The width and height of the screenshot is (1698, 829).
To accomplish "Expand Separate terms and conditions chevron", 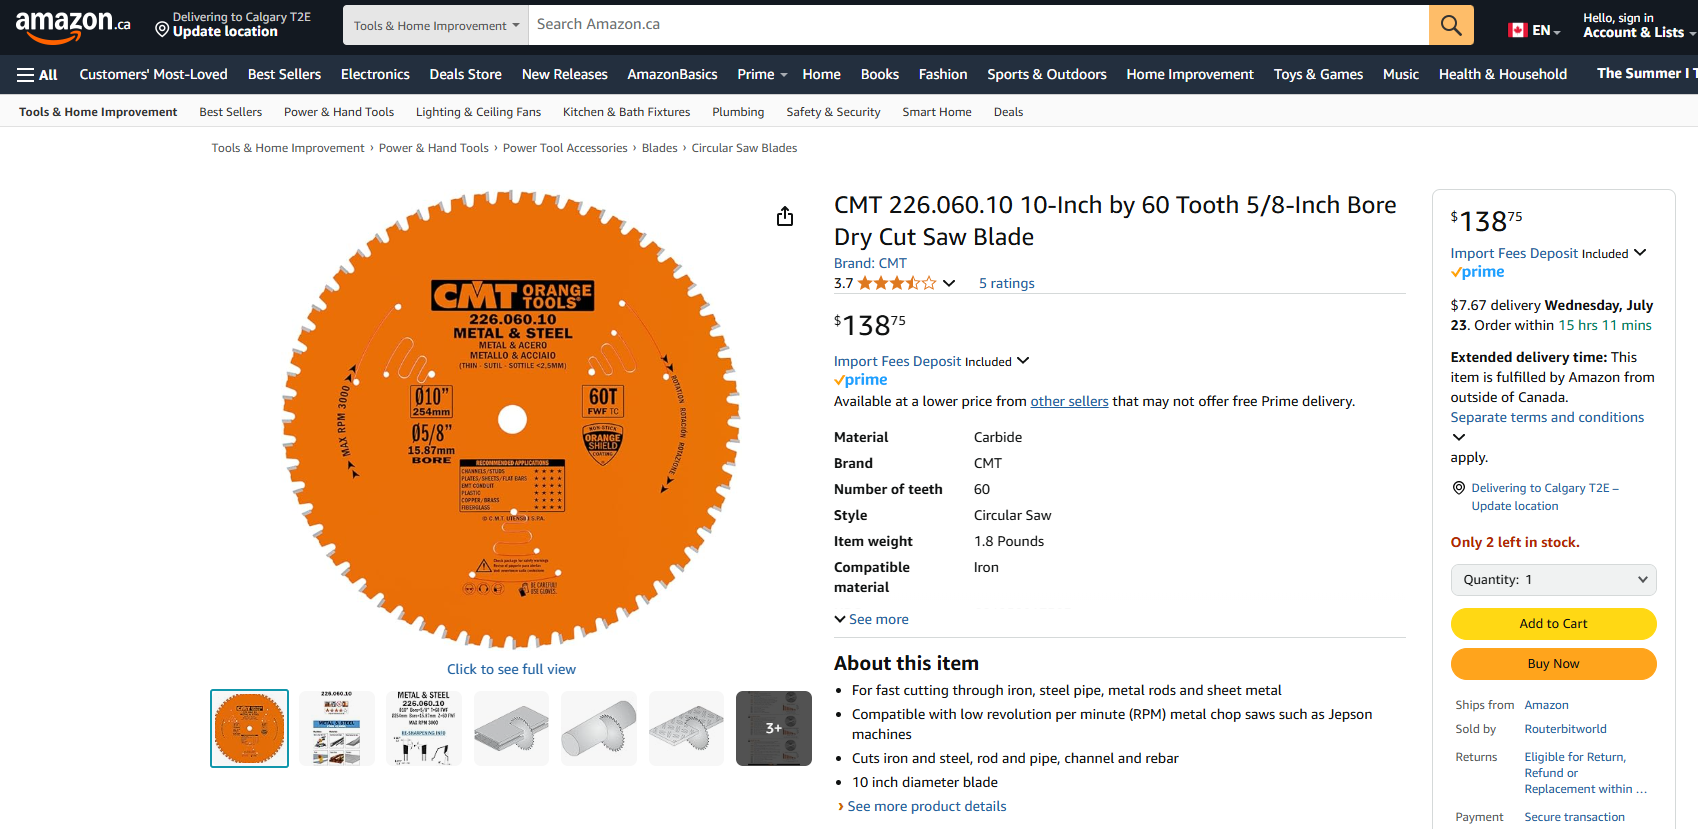I will 1459,437.
